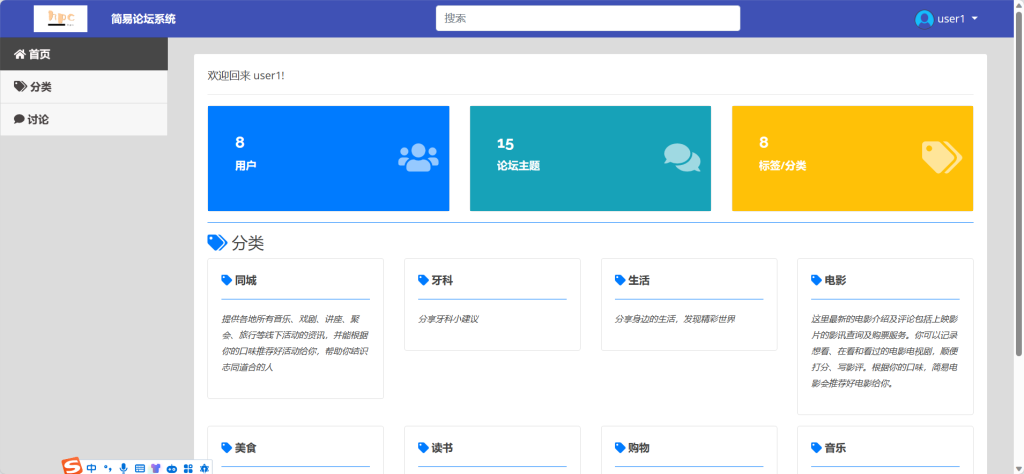Viewport: 1024px width, 474px height.
Task: Select the tag icon beside 电影
Action: tap(816, 280)
